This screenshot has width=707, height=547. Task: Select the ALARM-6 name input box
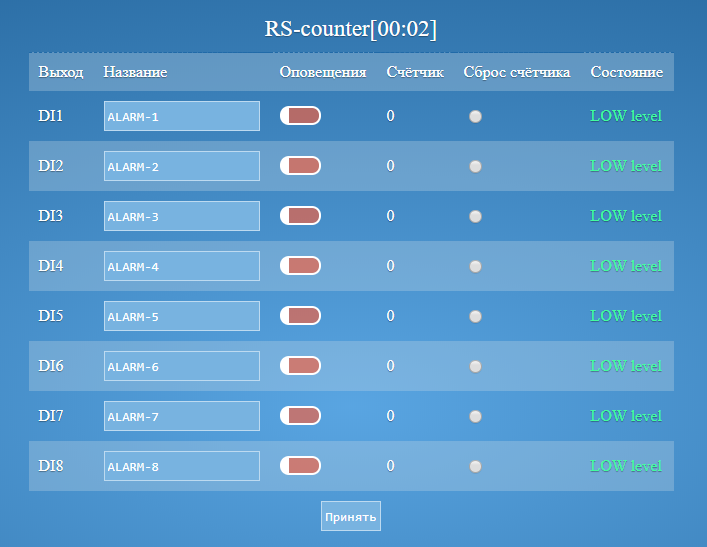coord(181,366)
